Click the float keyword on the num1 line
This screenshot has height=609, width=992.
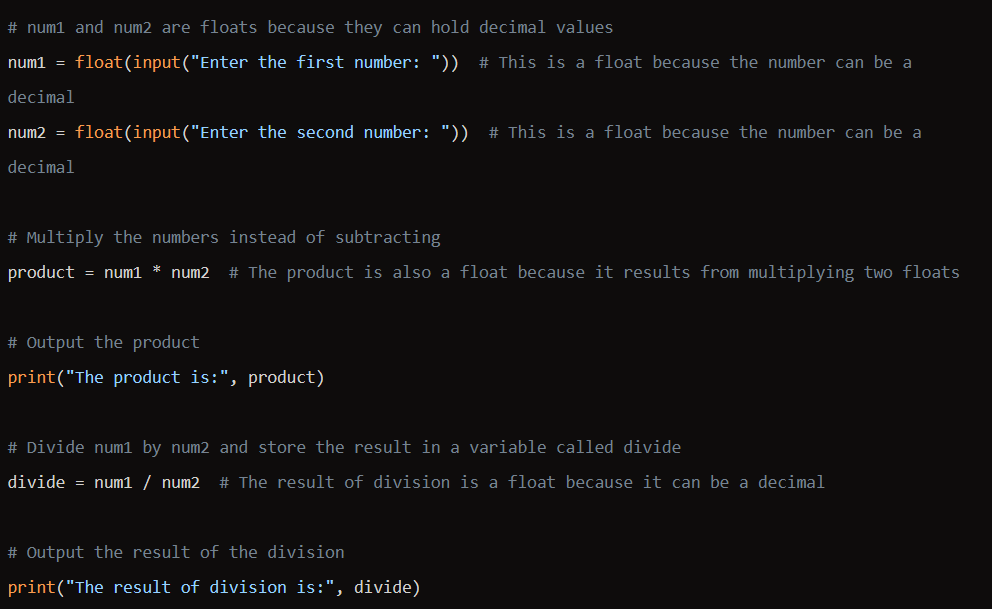tap(99, 63)
